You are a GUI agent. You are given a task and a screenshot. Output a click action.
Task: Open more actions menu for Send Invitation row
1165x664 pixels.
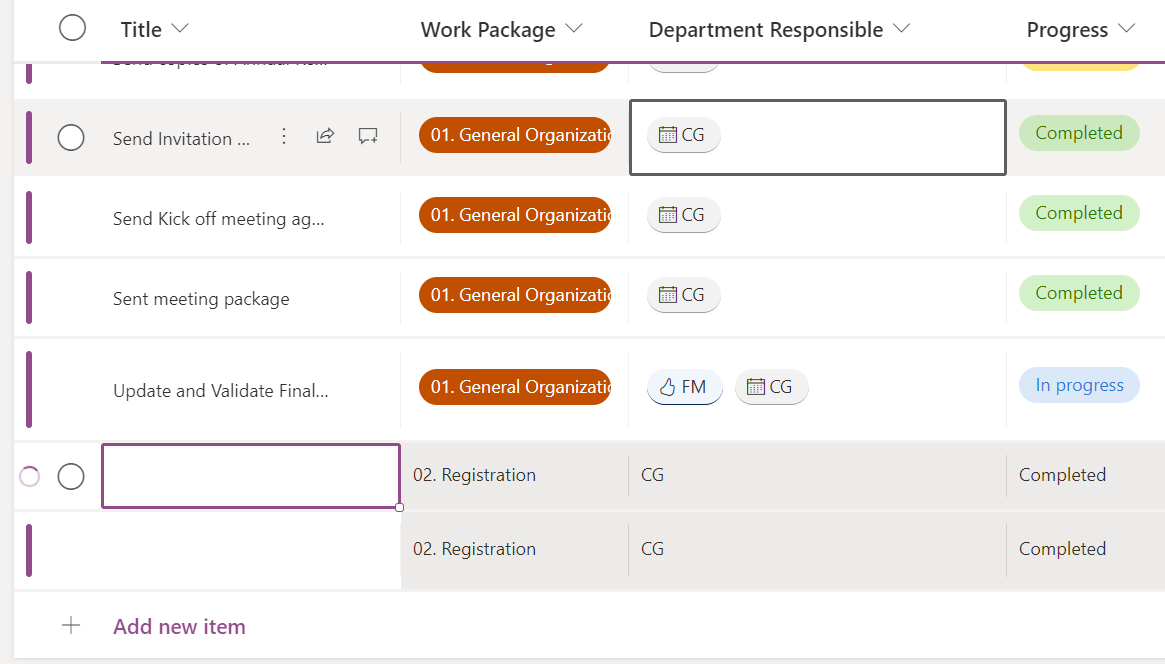click(x=284, y=136)
